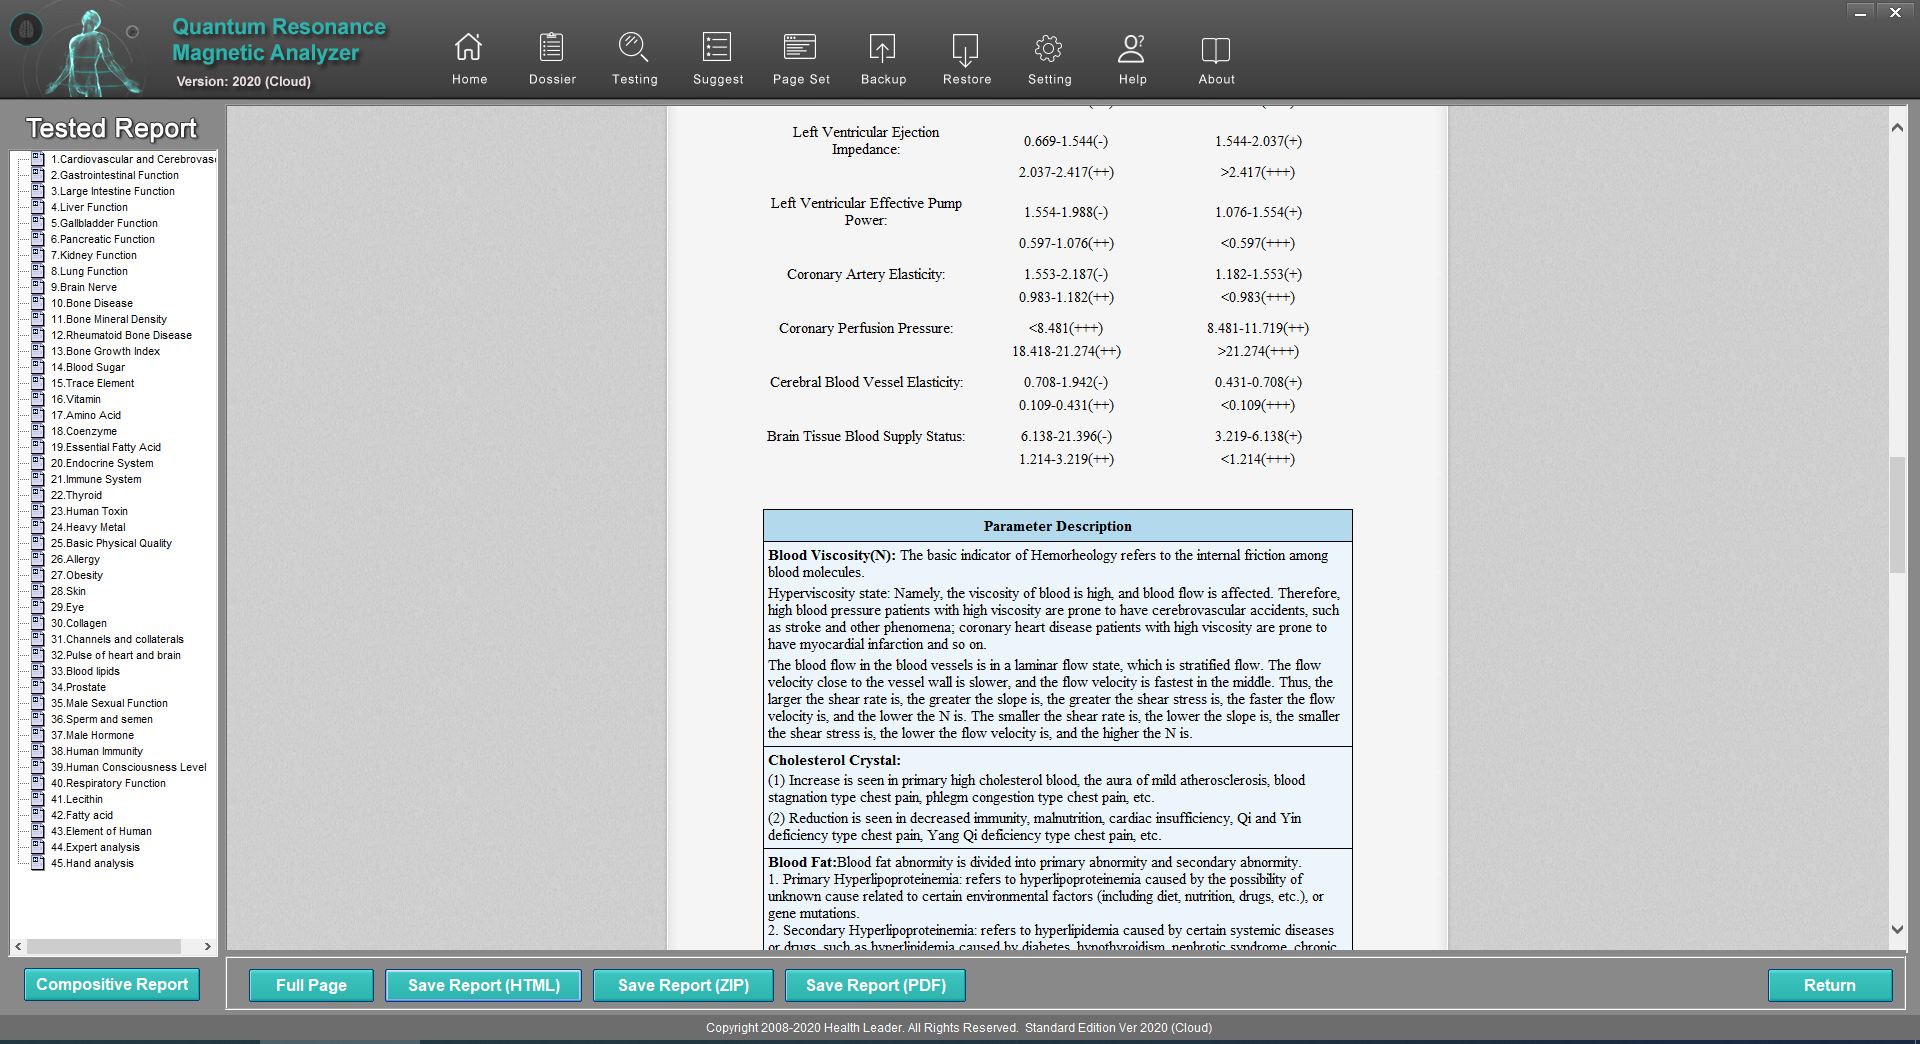Screen dimensions: 1920x1044
Task: Open the Setting gear icon
Action: click(x=1049, y=48)
